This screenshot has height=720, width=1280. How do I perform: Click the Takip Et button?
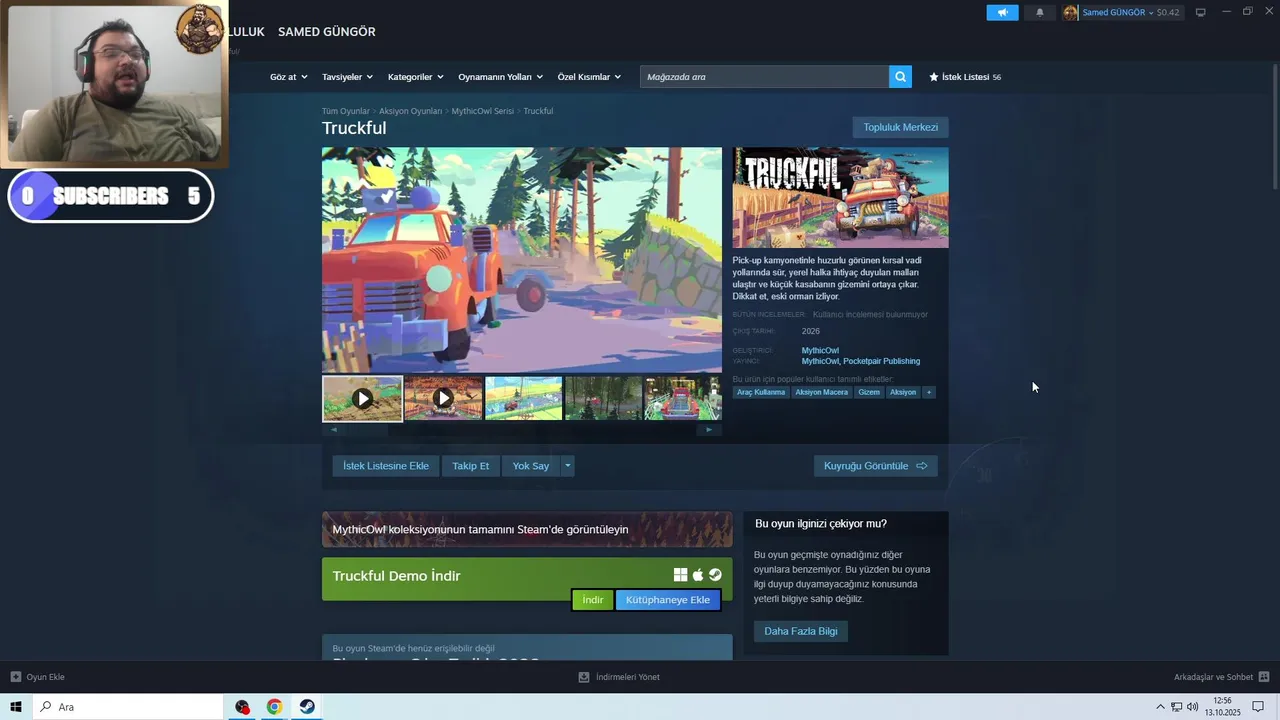(470, 466)
